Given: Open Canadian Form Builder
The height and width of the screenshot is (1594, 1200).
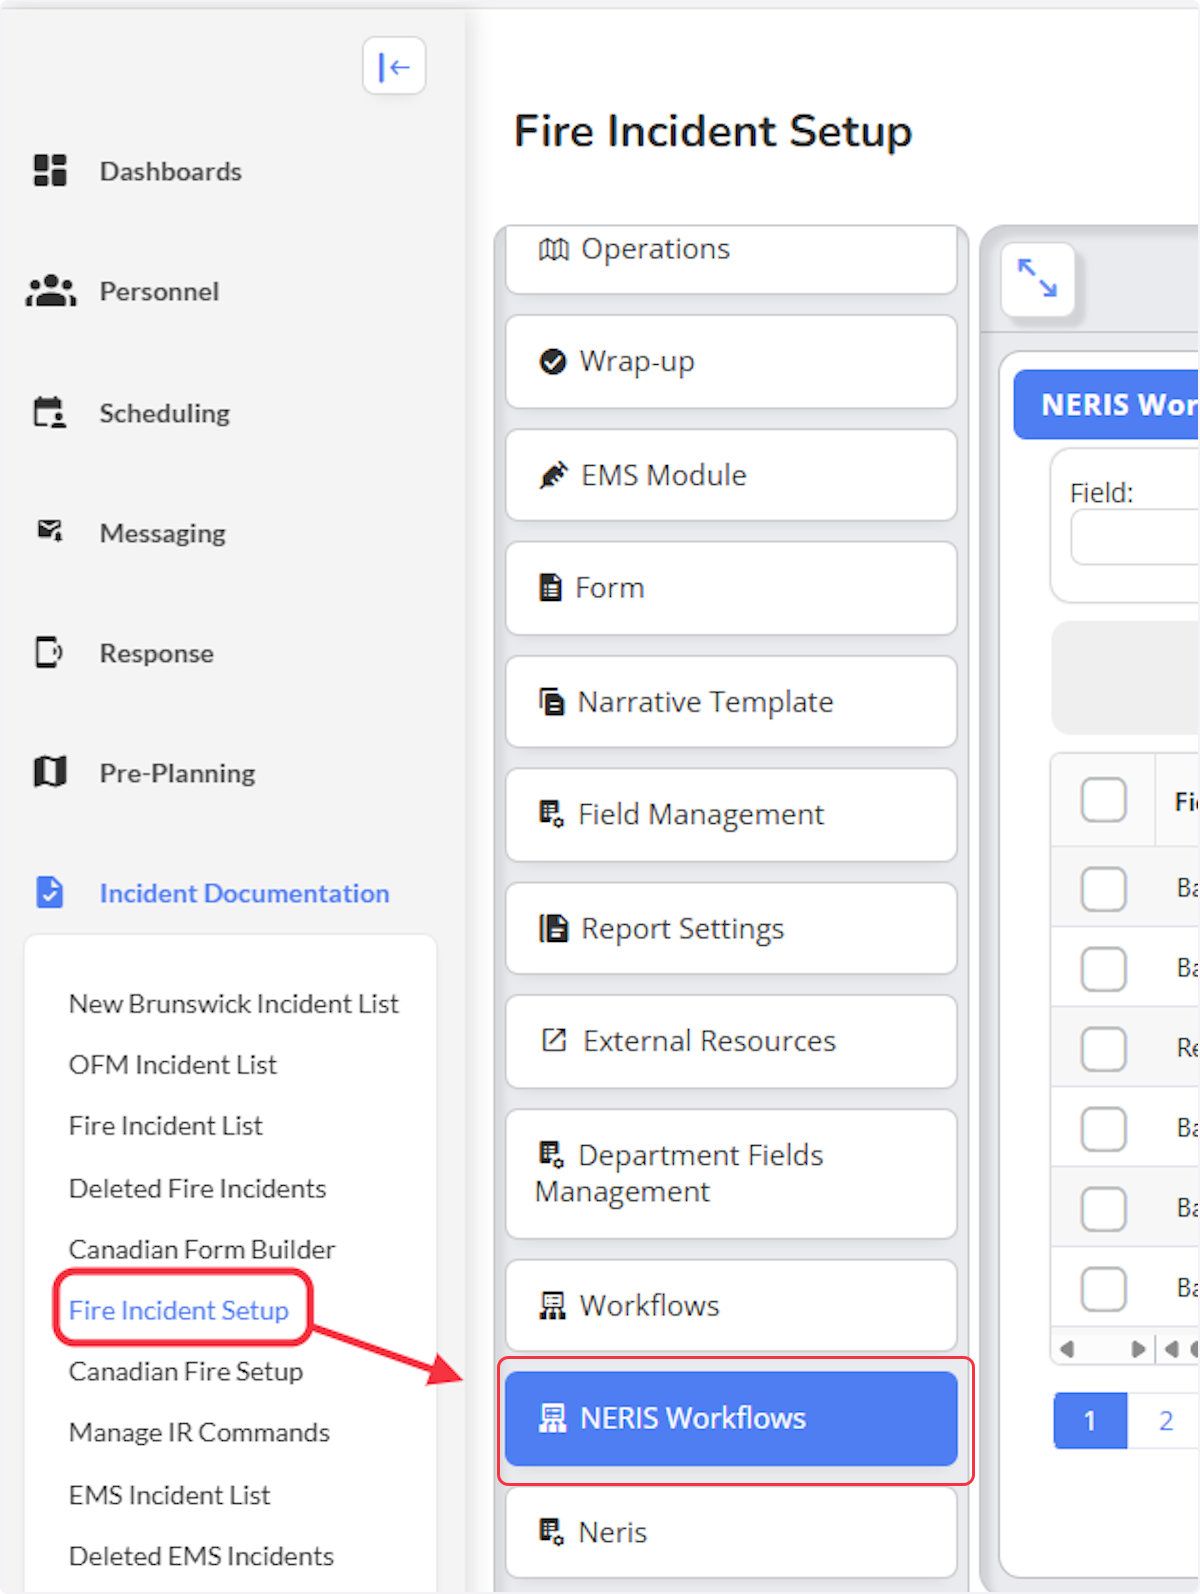Looking at the screenshot, I should tap(201, 1249).
